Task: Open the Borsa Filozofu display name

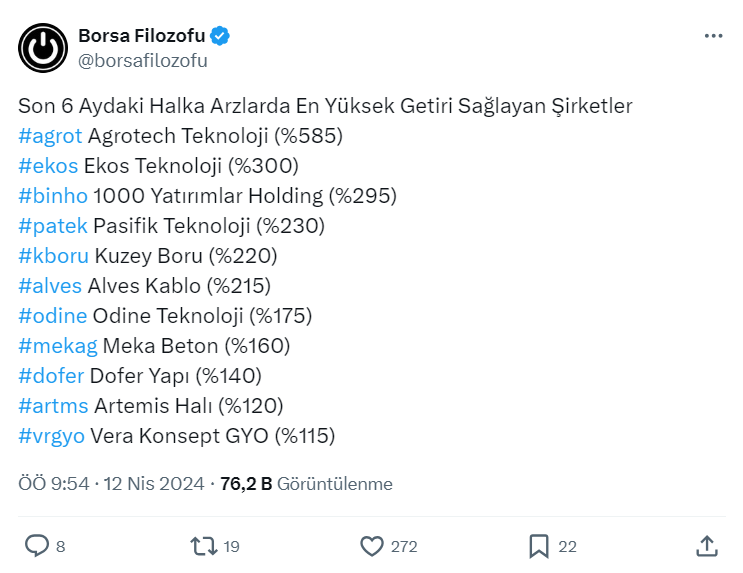Action: (141, 36)
